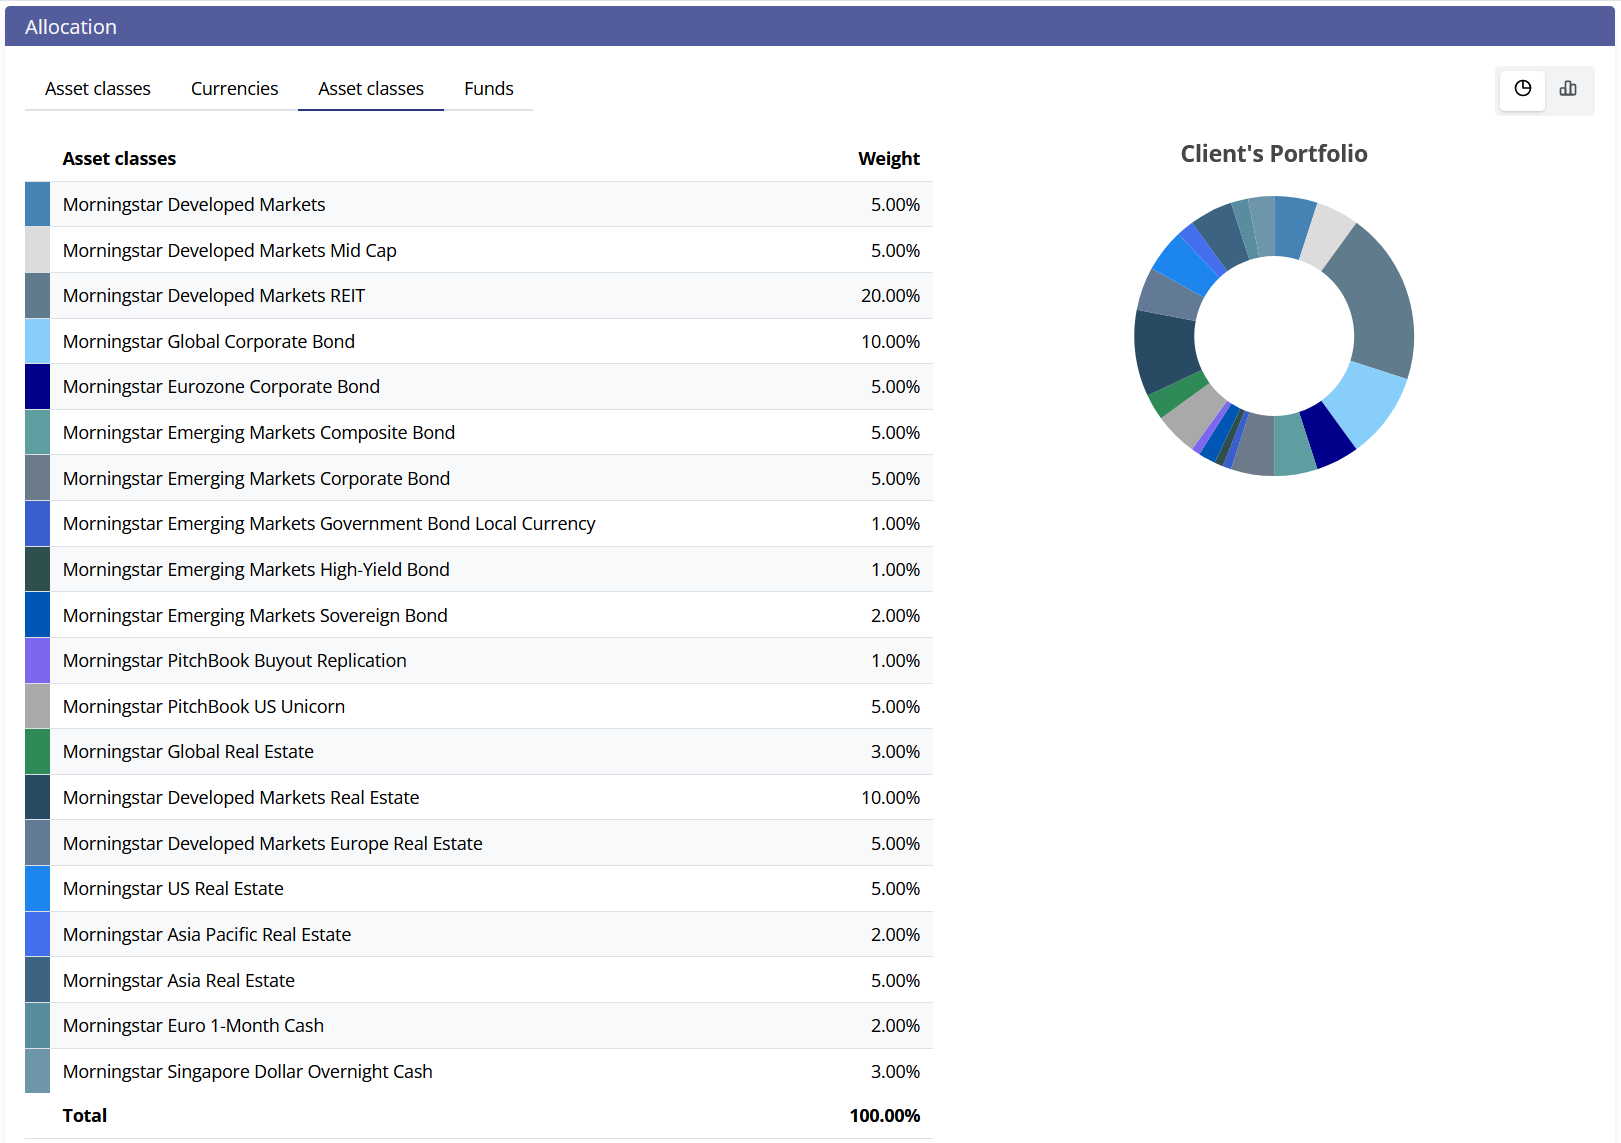Click the green Morningstar Global Real Estate swatch
1621x1143 pixels.
37,752
